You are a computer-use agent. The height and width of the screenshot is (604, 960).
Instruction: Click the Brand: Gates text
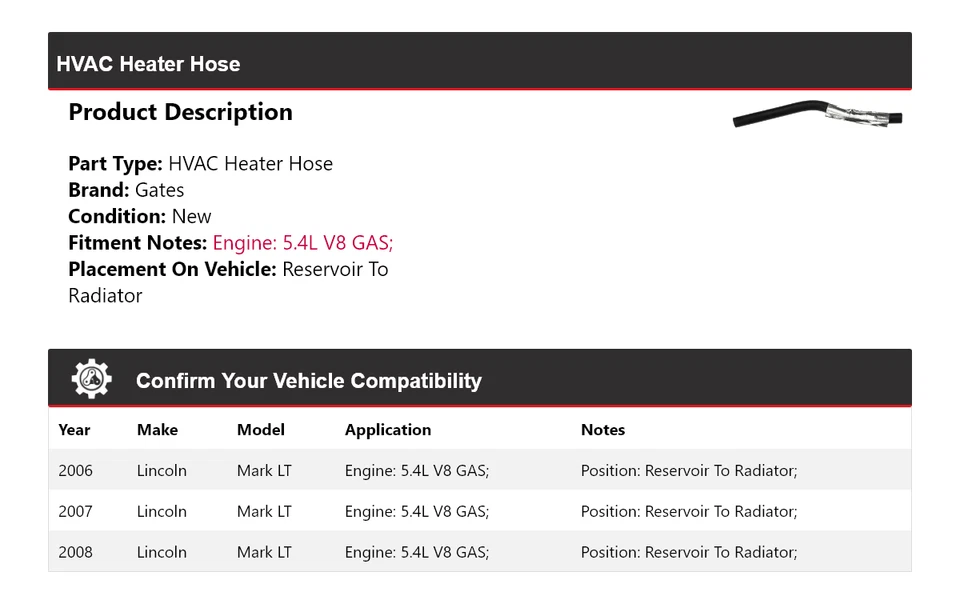pos(126,190)
